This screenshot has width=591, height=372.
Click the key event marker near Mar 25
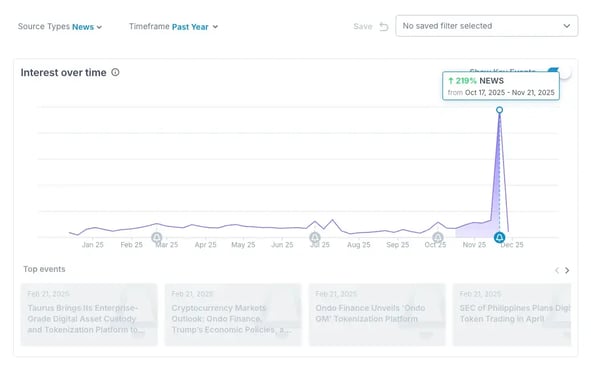[x=157, y=237]
